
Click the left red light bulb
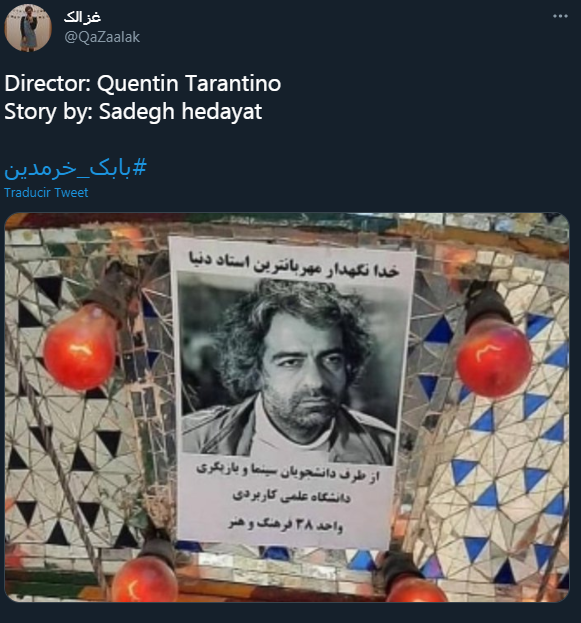[x=81, y=346]
